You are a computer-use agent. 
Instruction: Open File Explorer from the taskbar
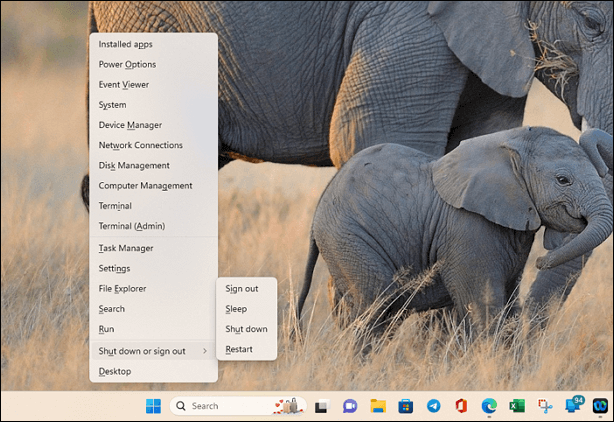378,406
